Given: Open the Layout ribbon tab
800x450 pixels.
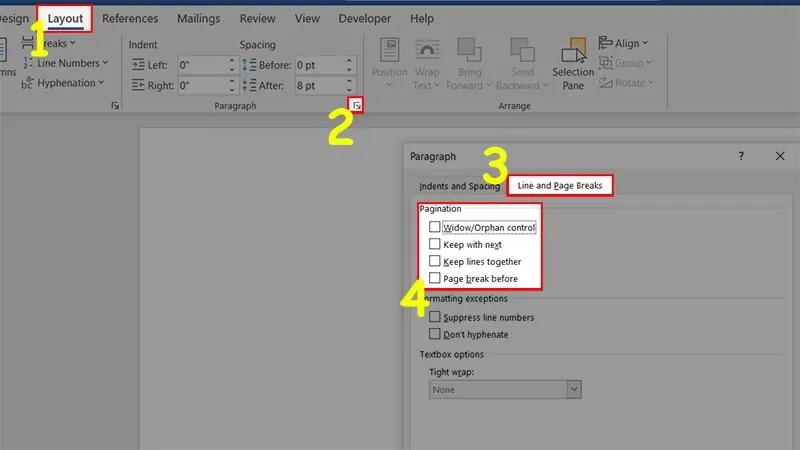Looking at the screenshot, I should point(65,19).
